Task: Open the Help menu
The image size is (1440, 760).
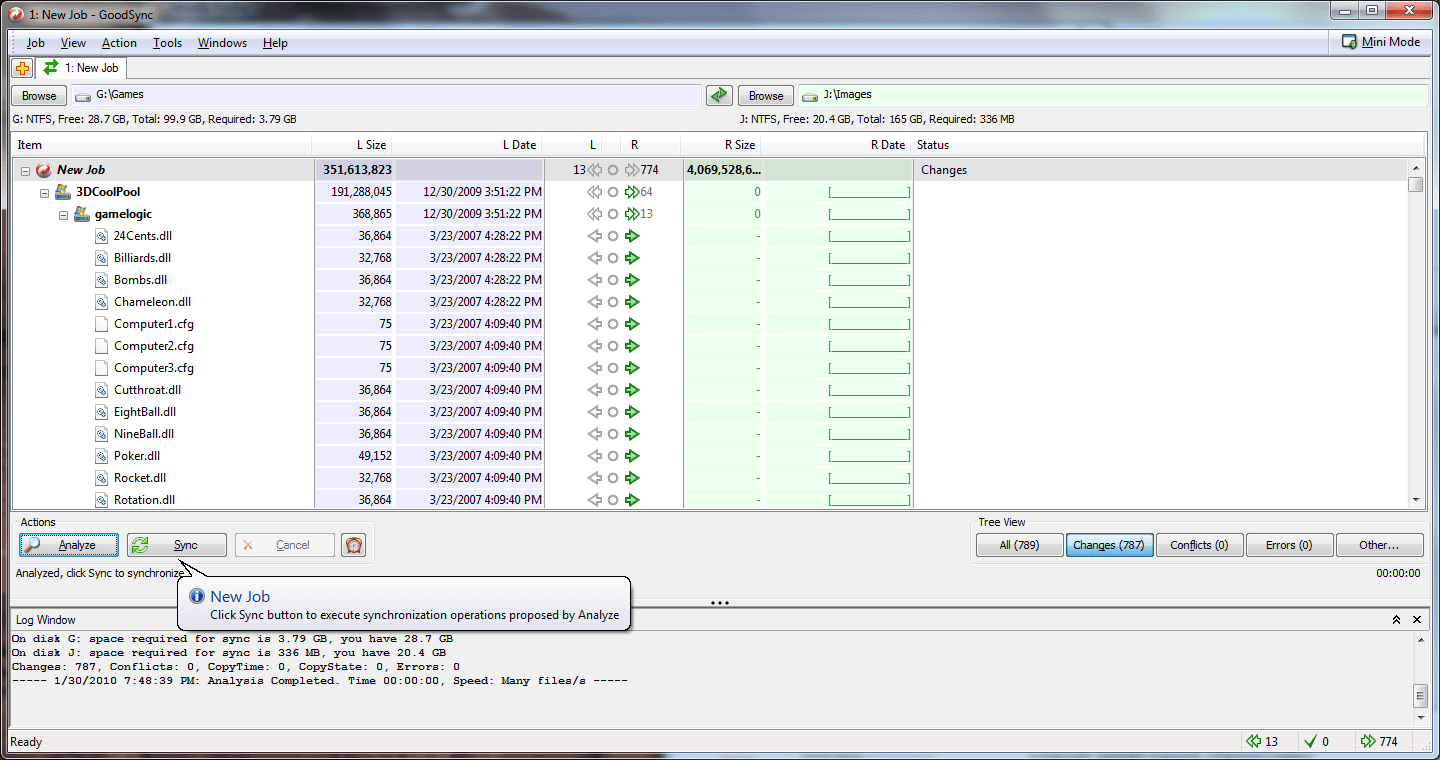Action: click(x=275, y=43)
